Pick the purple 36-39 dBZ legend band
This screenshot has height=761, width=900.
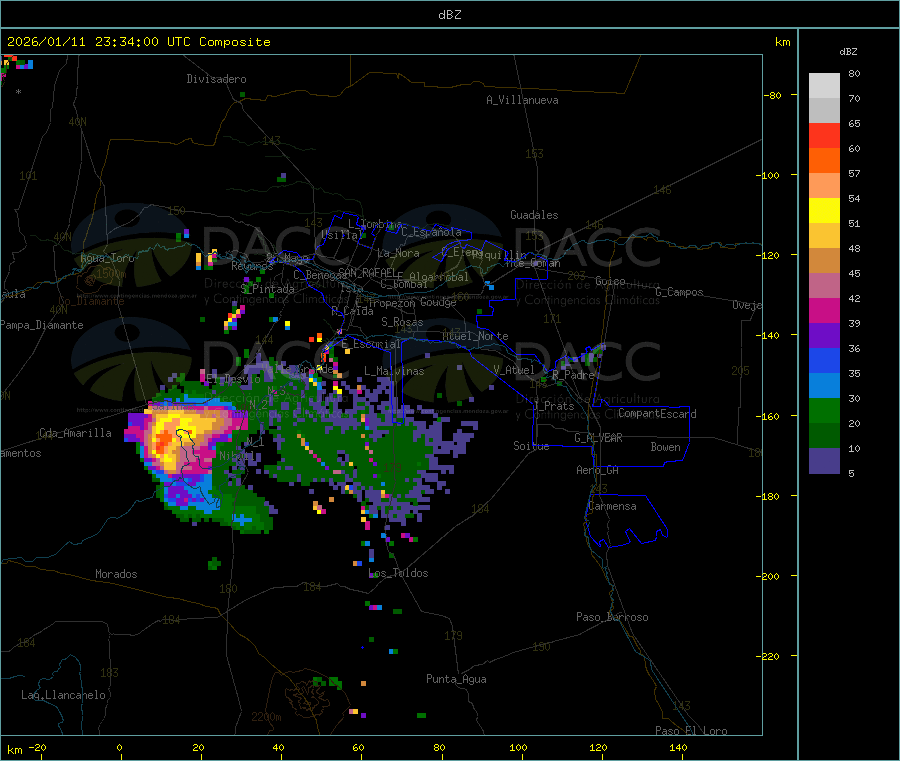(824, 336)
